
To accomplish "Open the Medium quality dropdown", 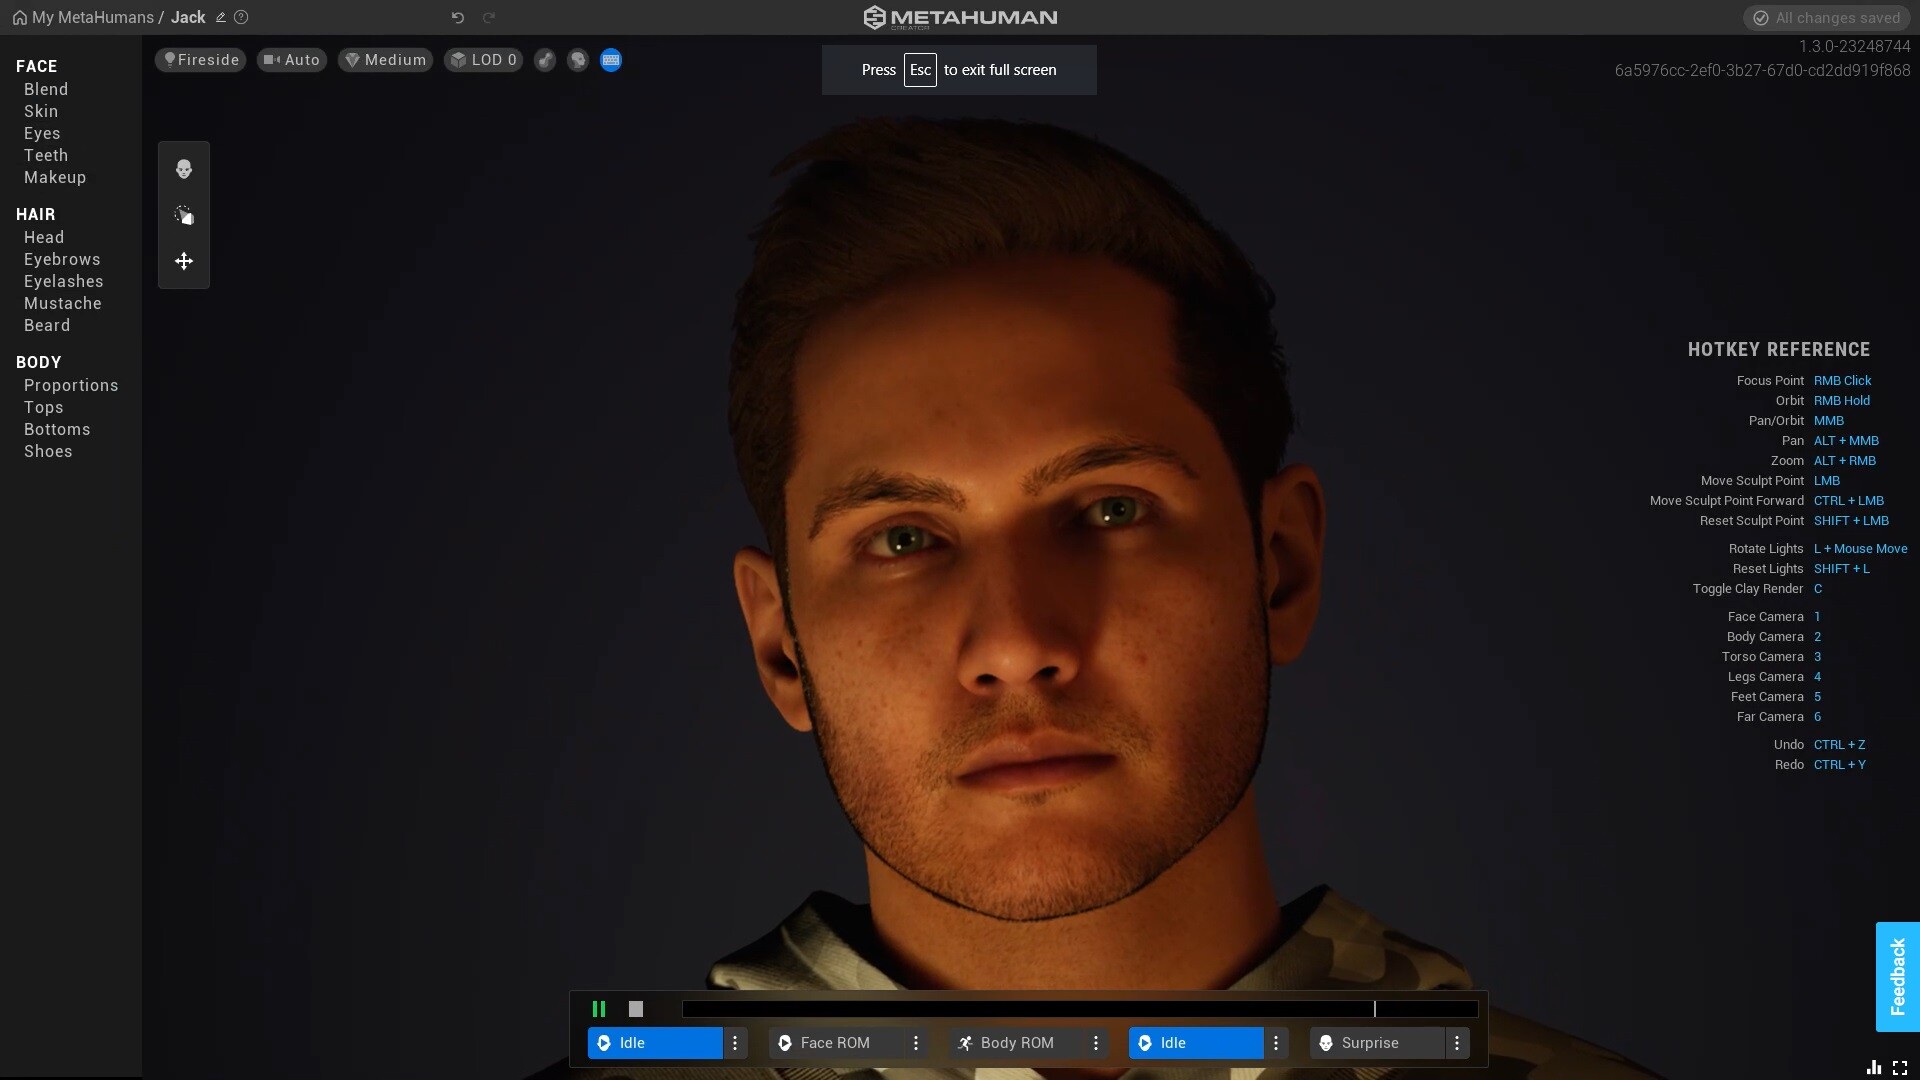I will tap(385, 60).
